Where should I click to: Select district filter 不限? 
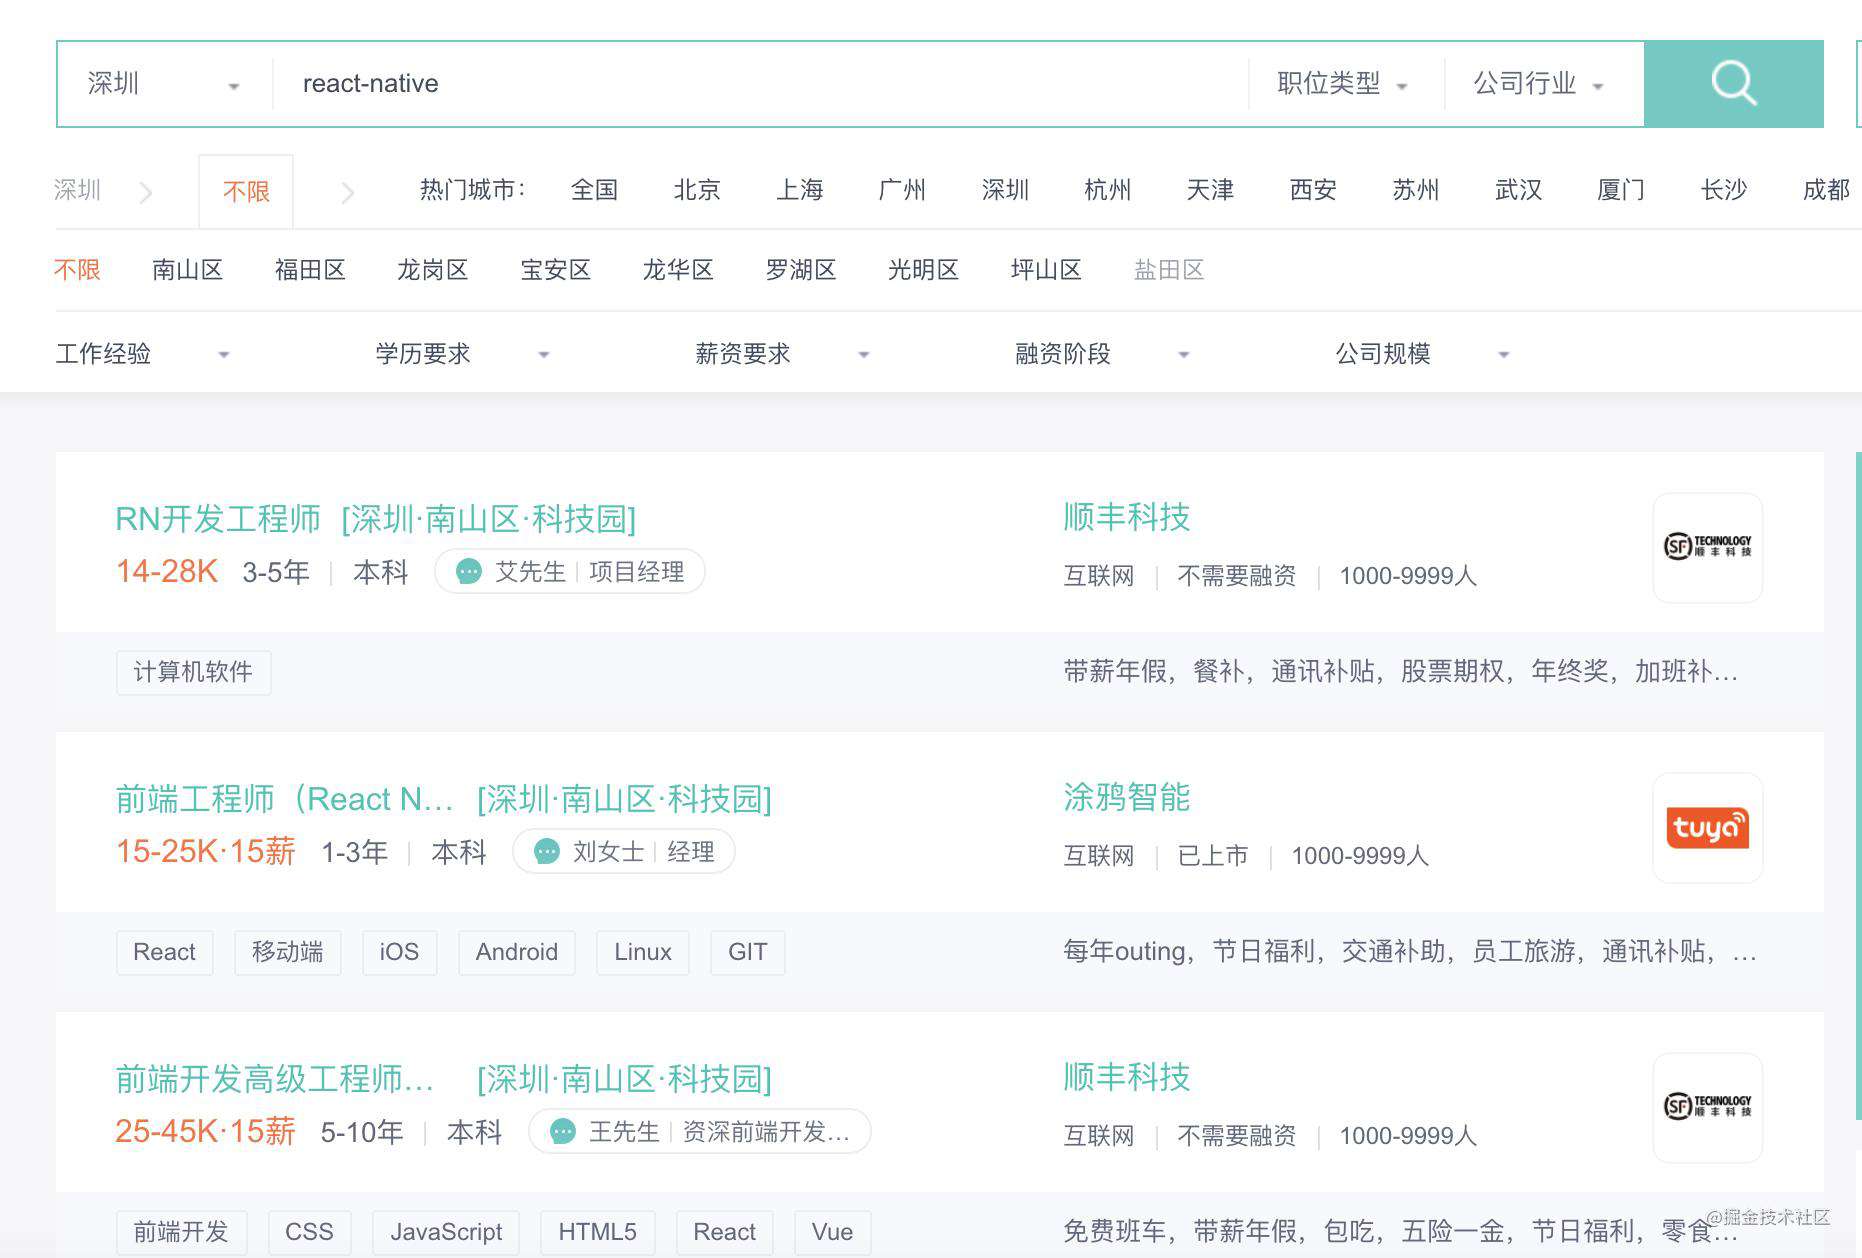tap(77, 270)
